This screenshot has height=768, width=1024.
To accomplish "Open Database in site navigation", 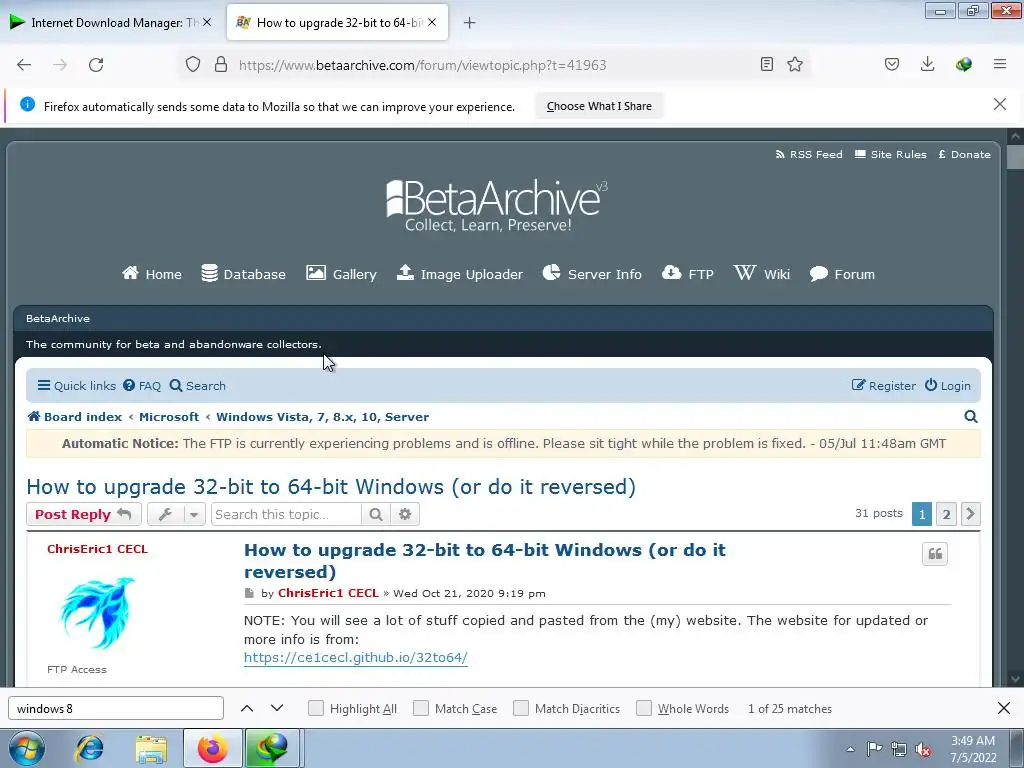I will [x=243, y=274].
